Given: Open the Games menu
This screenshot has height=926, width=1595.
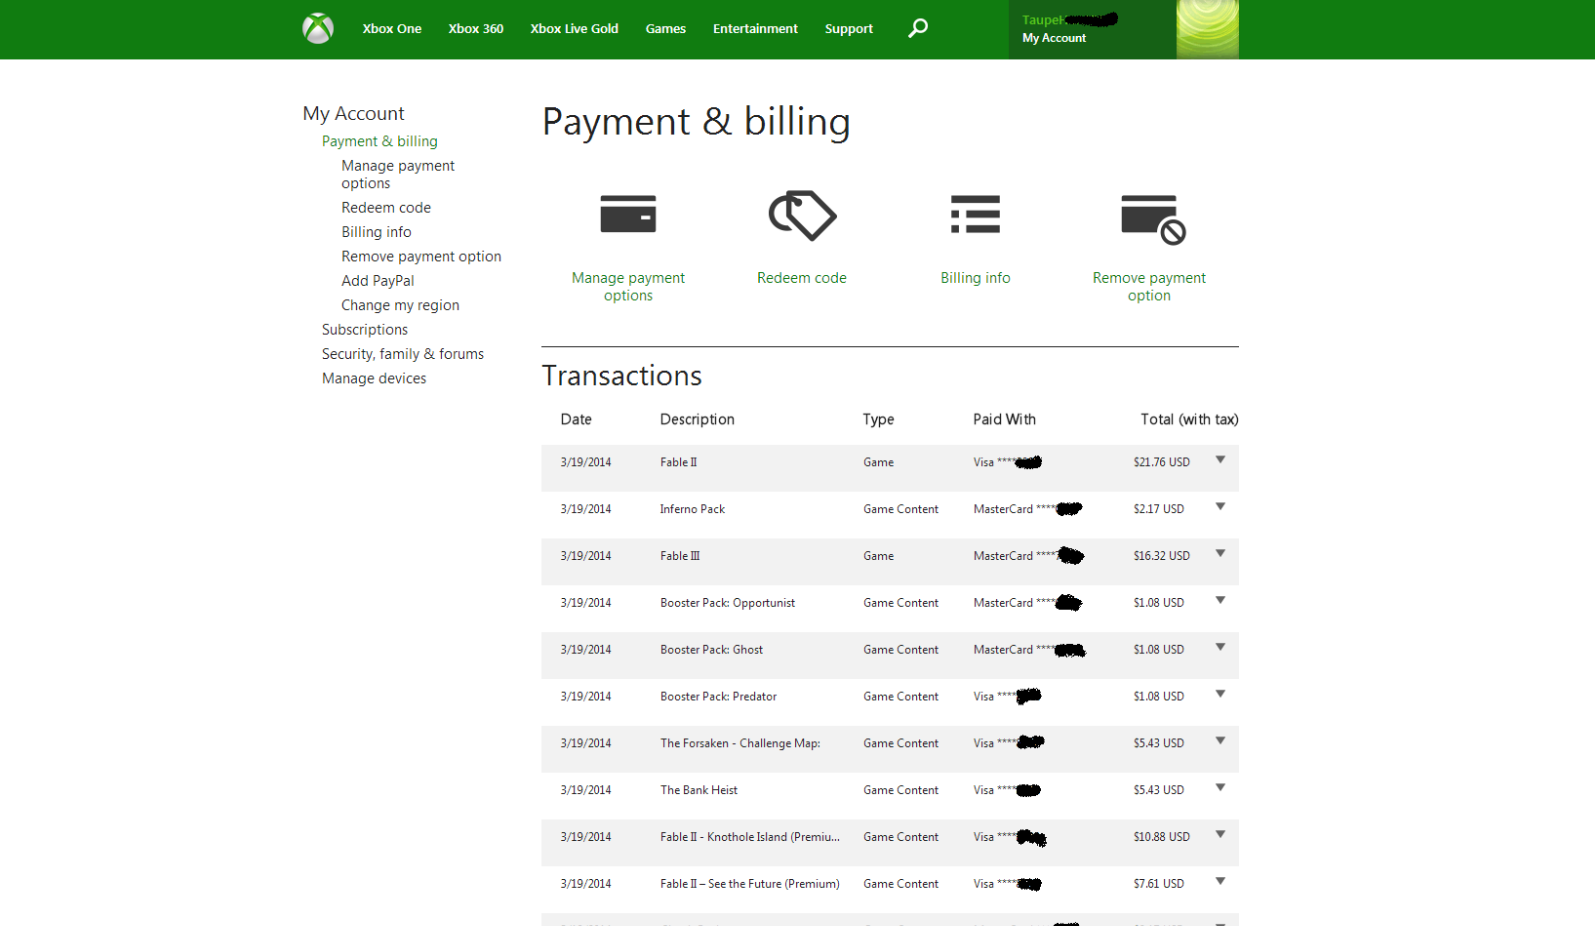Looking at the screenshot, I should point(666,29).
